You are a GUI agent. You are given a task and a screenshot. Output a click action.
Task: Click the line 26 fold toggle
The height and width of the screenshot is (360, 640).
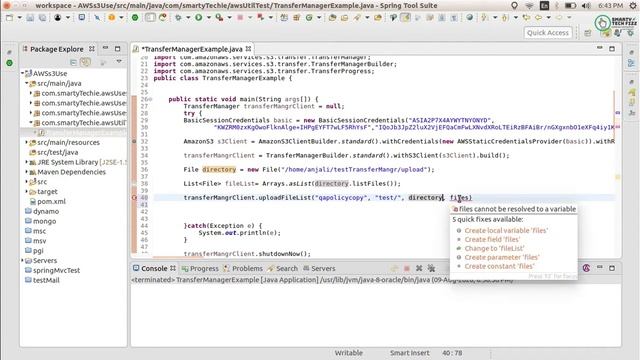point(150,99)
